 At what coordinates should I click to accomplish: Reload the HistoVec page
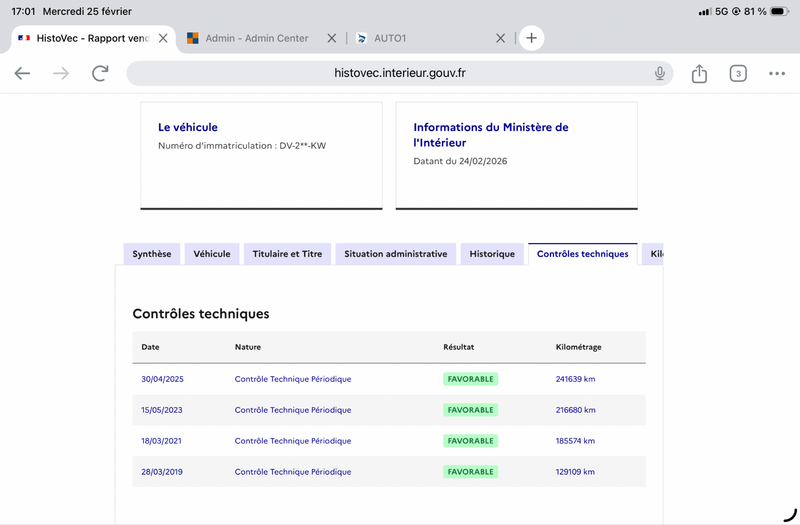tap(100, 73)
